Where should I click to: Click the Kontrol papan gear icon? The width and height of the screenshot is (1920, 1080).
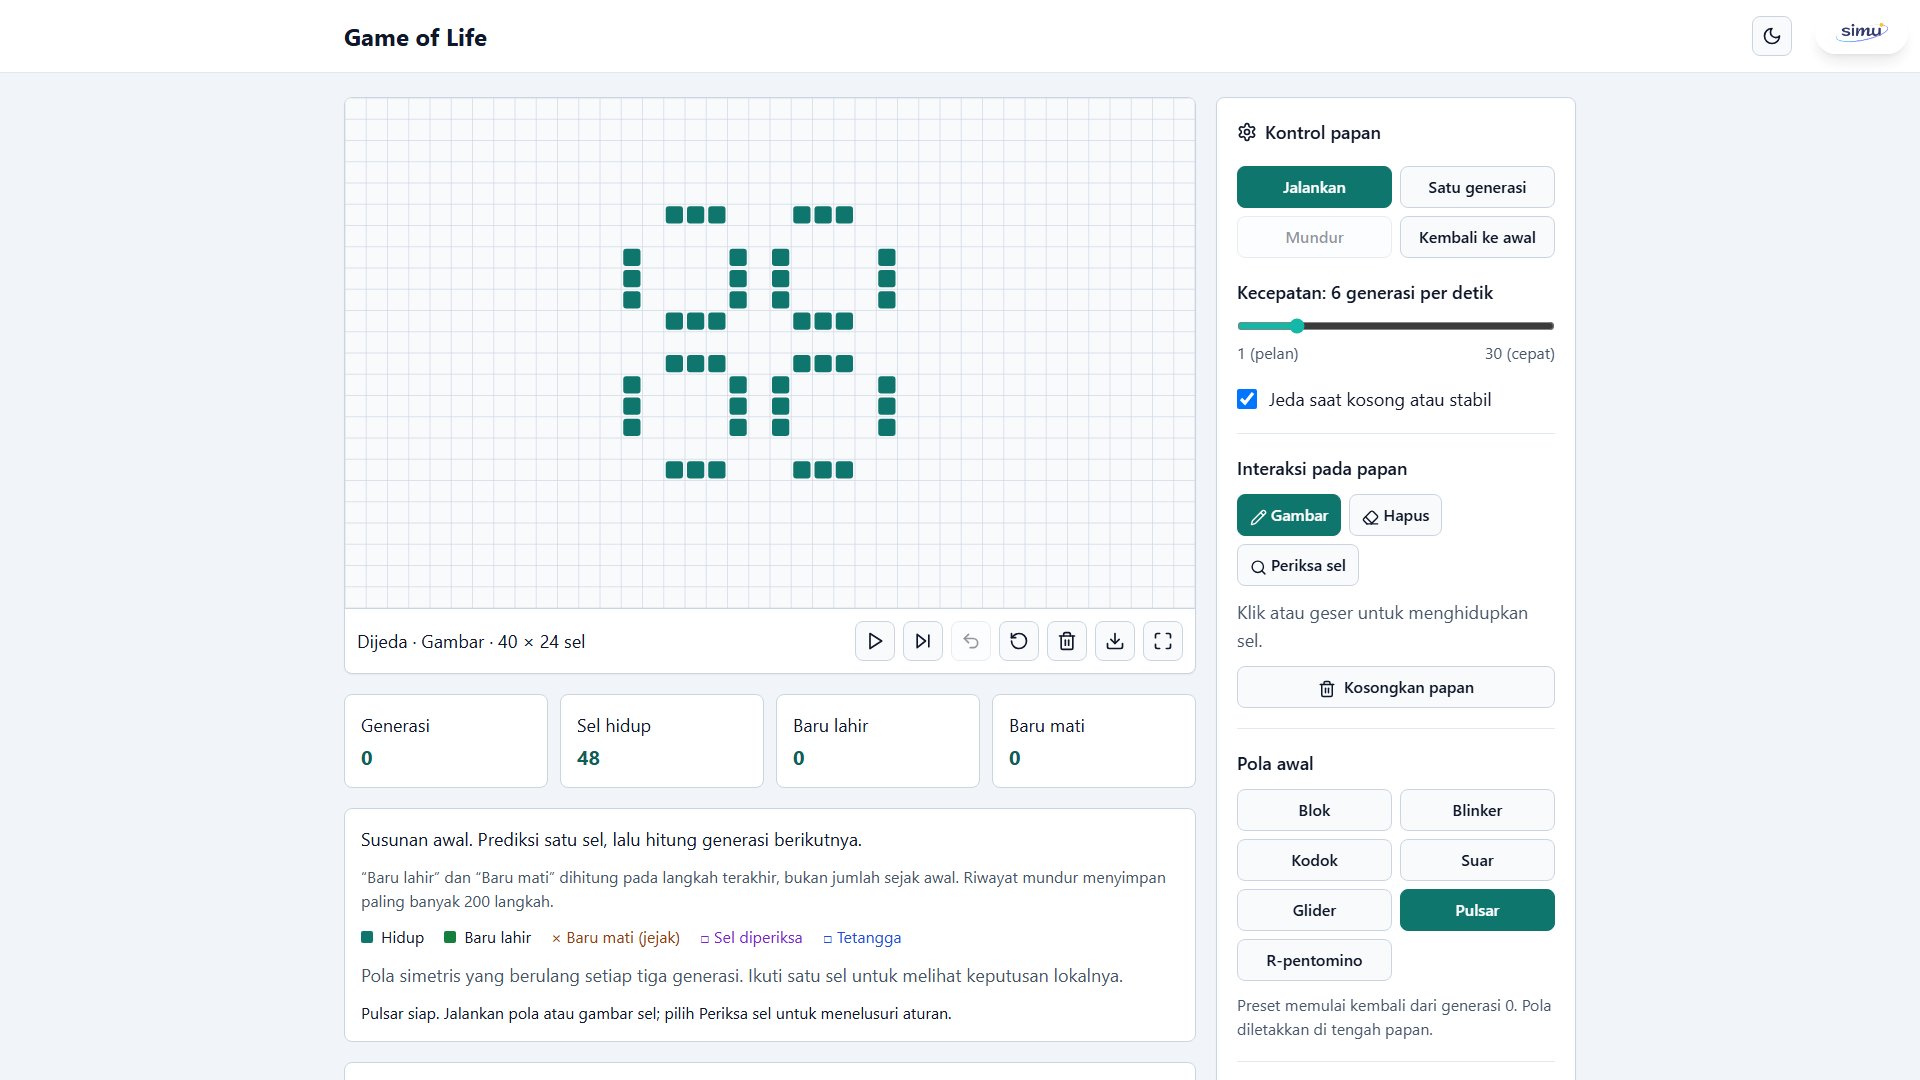1247,132
